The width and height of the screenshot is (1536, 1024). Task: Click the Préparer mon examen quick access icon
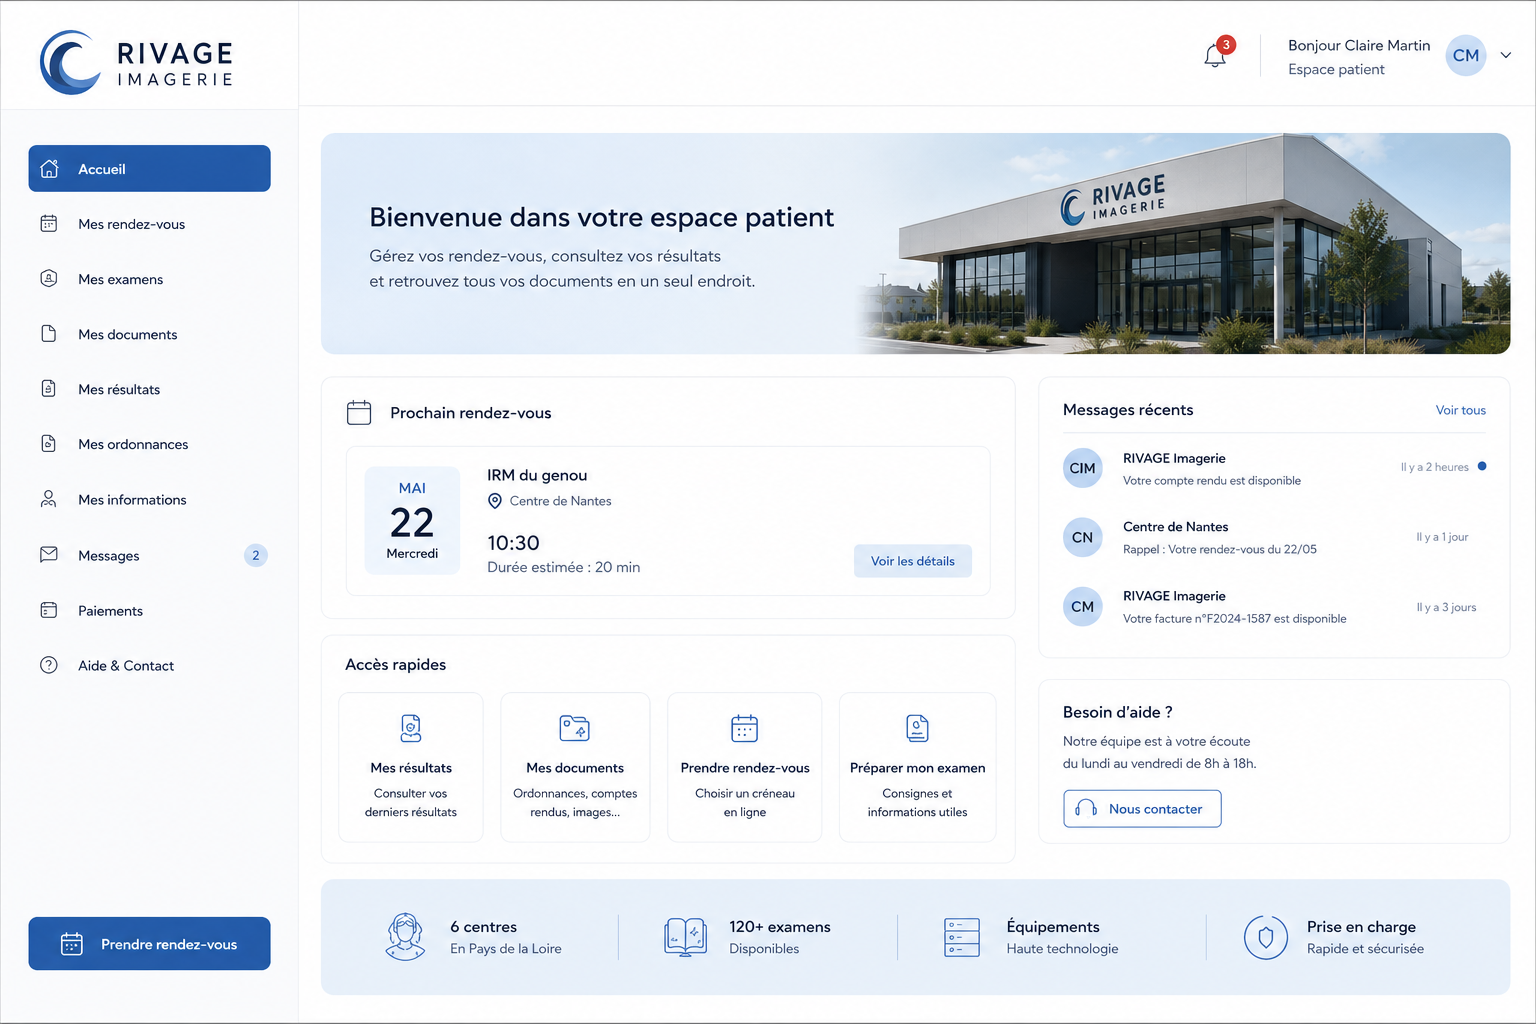918,728
